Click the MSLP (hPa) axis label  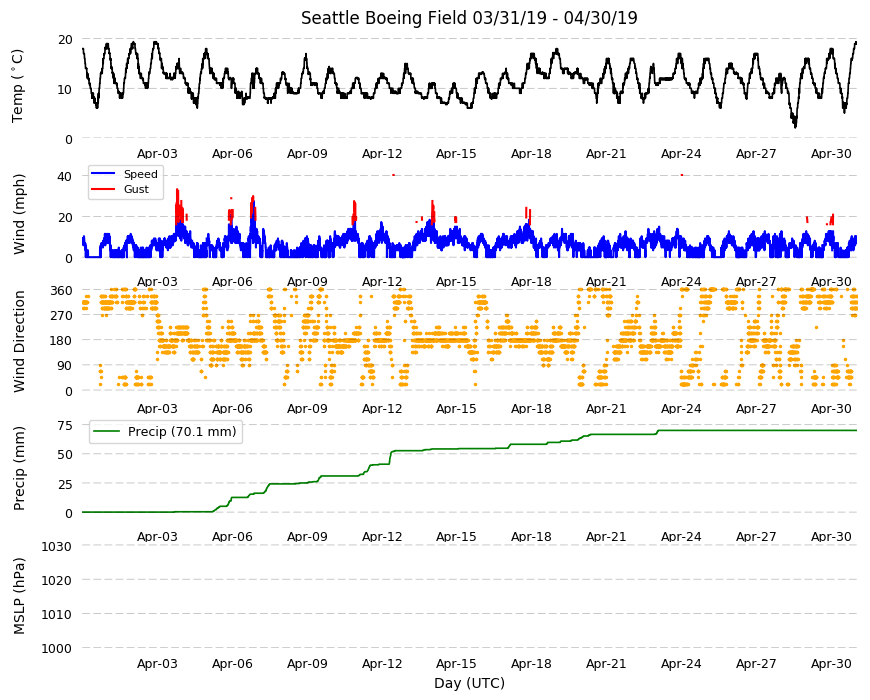pyautogui.click(x=19, y=596)
